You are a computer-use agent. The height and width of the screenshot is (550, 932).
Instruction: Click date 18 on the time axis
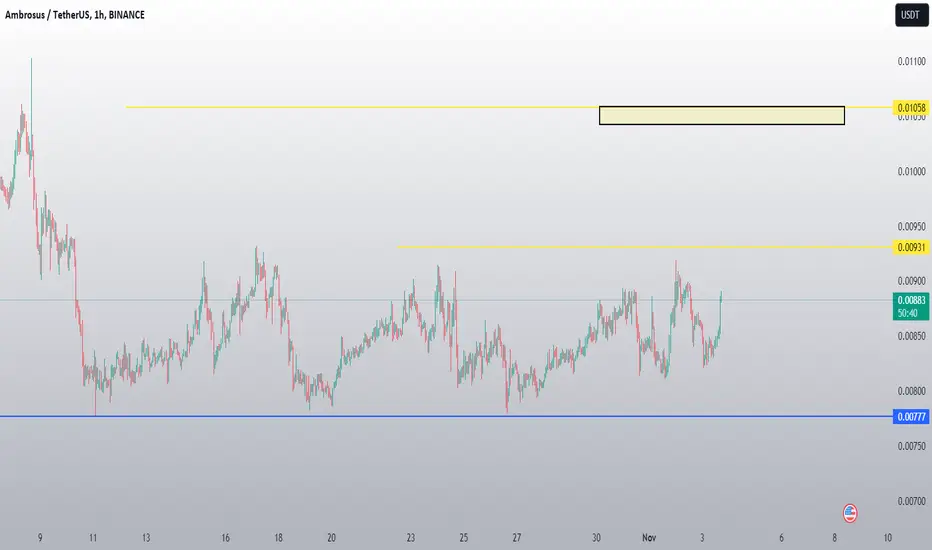(x=278, y=538)
